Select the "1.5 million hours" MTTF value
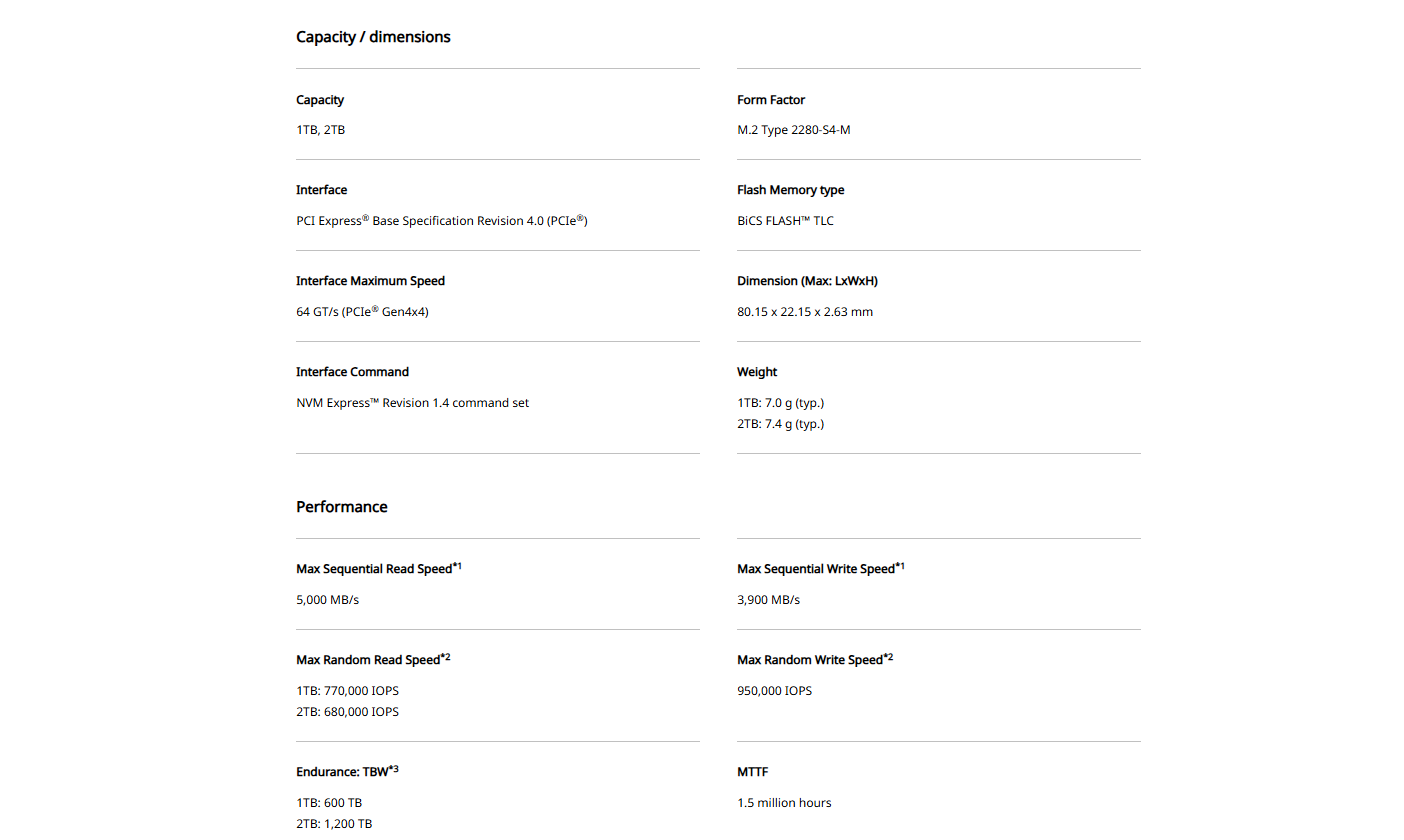 pyautogui.click(x=784, y=803)
